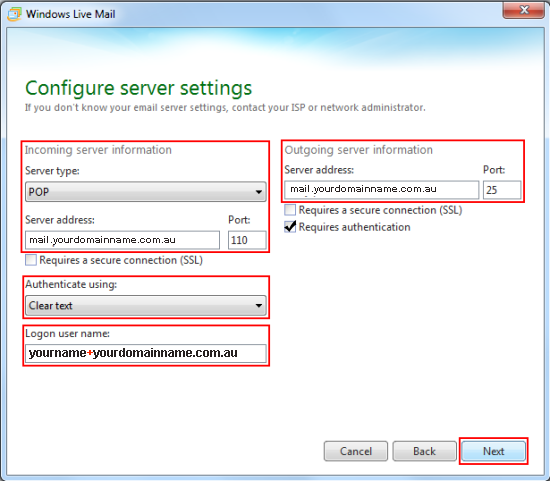Click the Cancel button

(356, 451)
